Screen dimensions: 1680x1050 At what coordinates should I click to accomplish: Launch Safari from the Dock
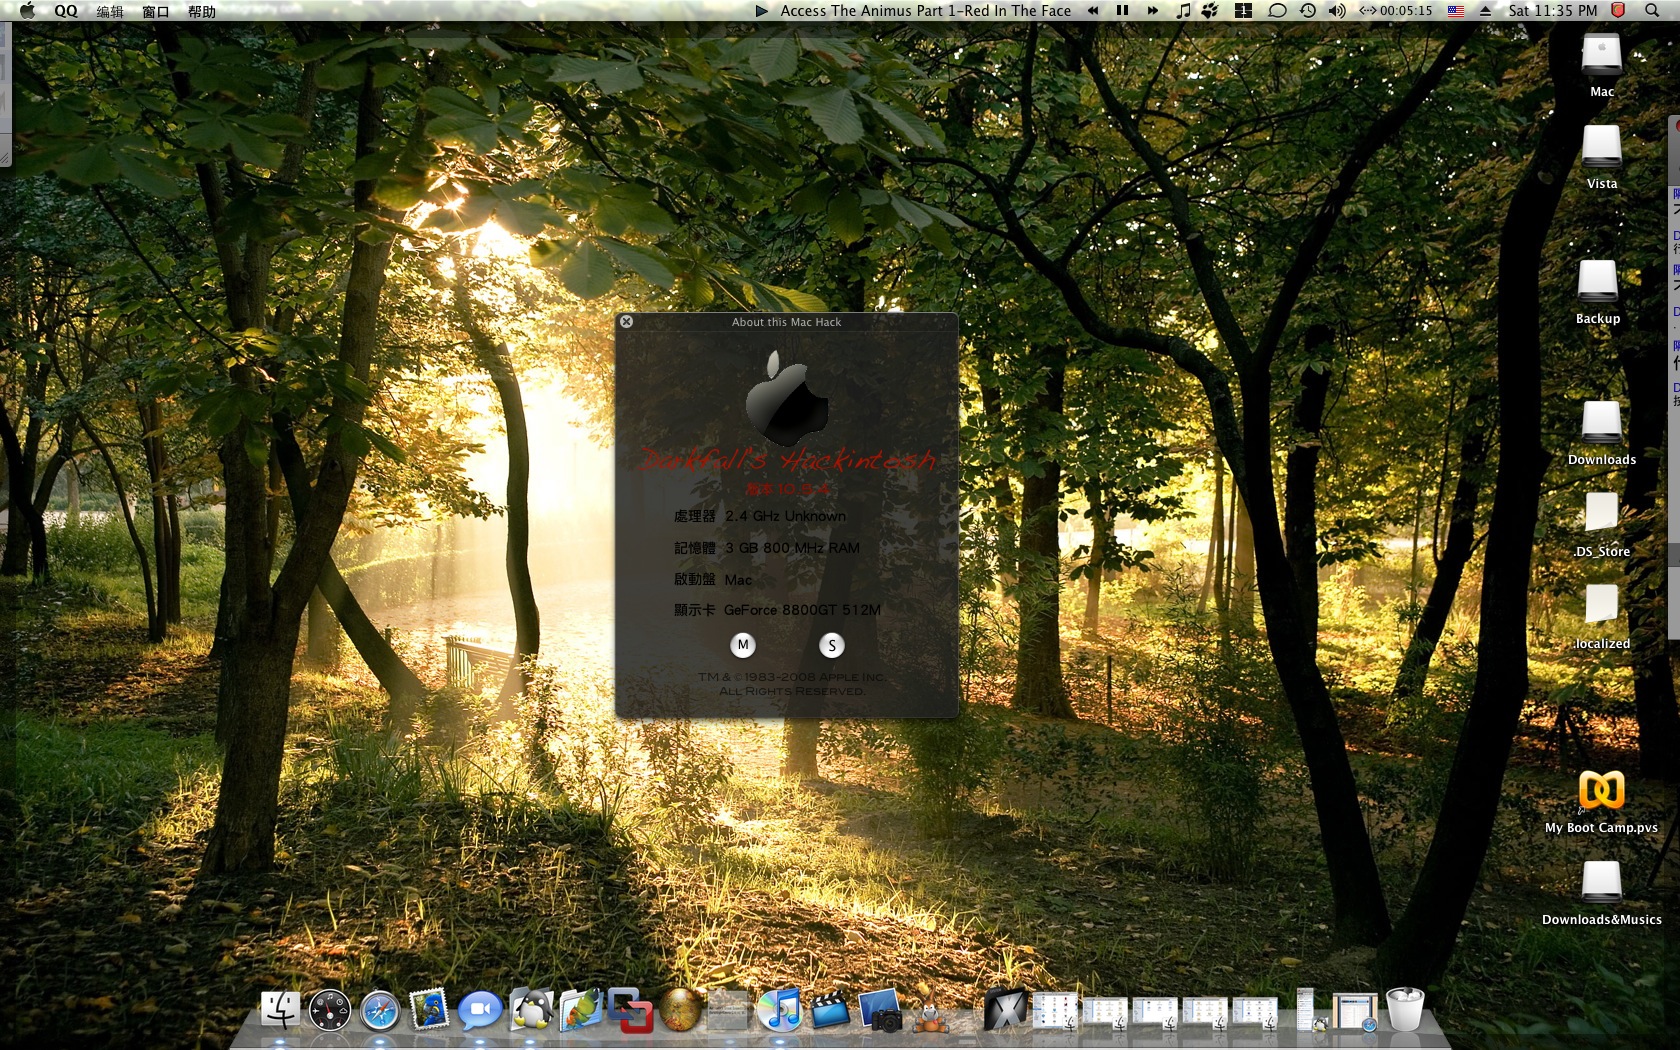pyautogui.click(x=380, y=1012)
